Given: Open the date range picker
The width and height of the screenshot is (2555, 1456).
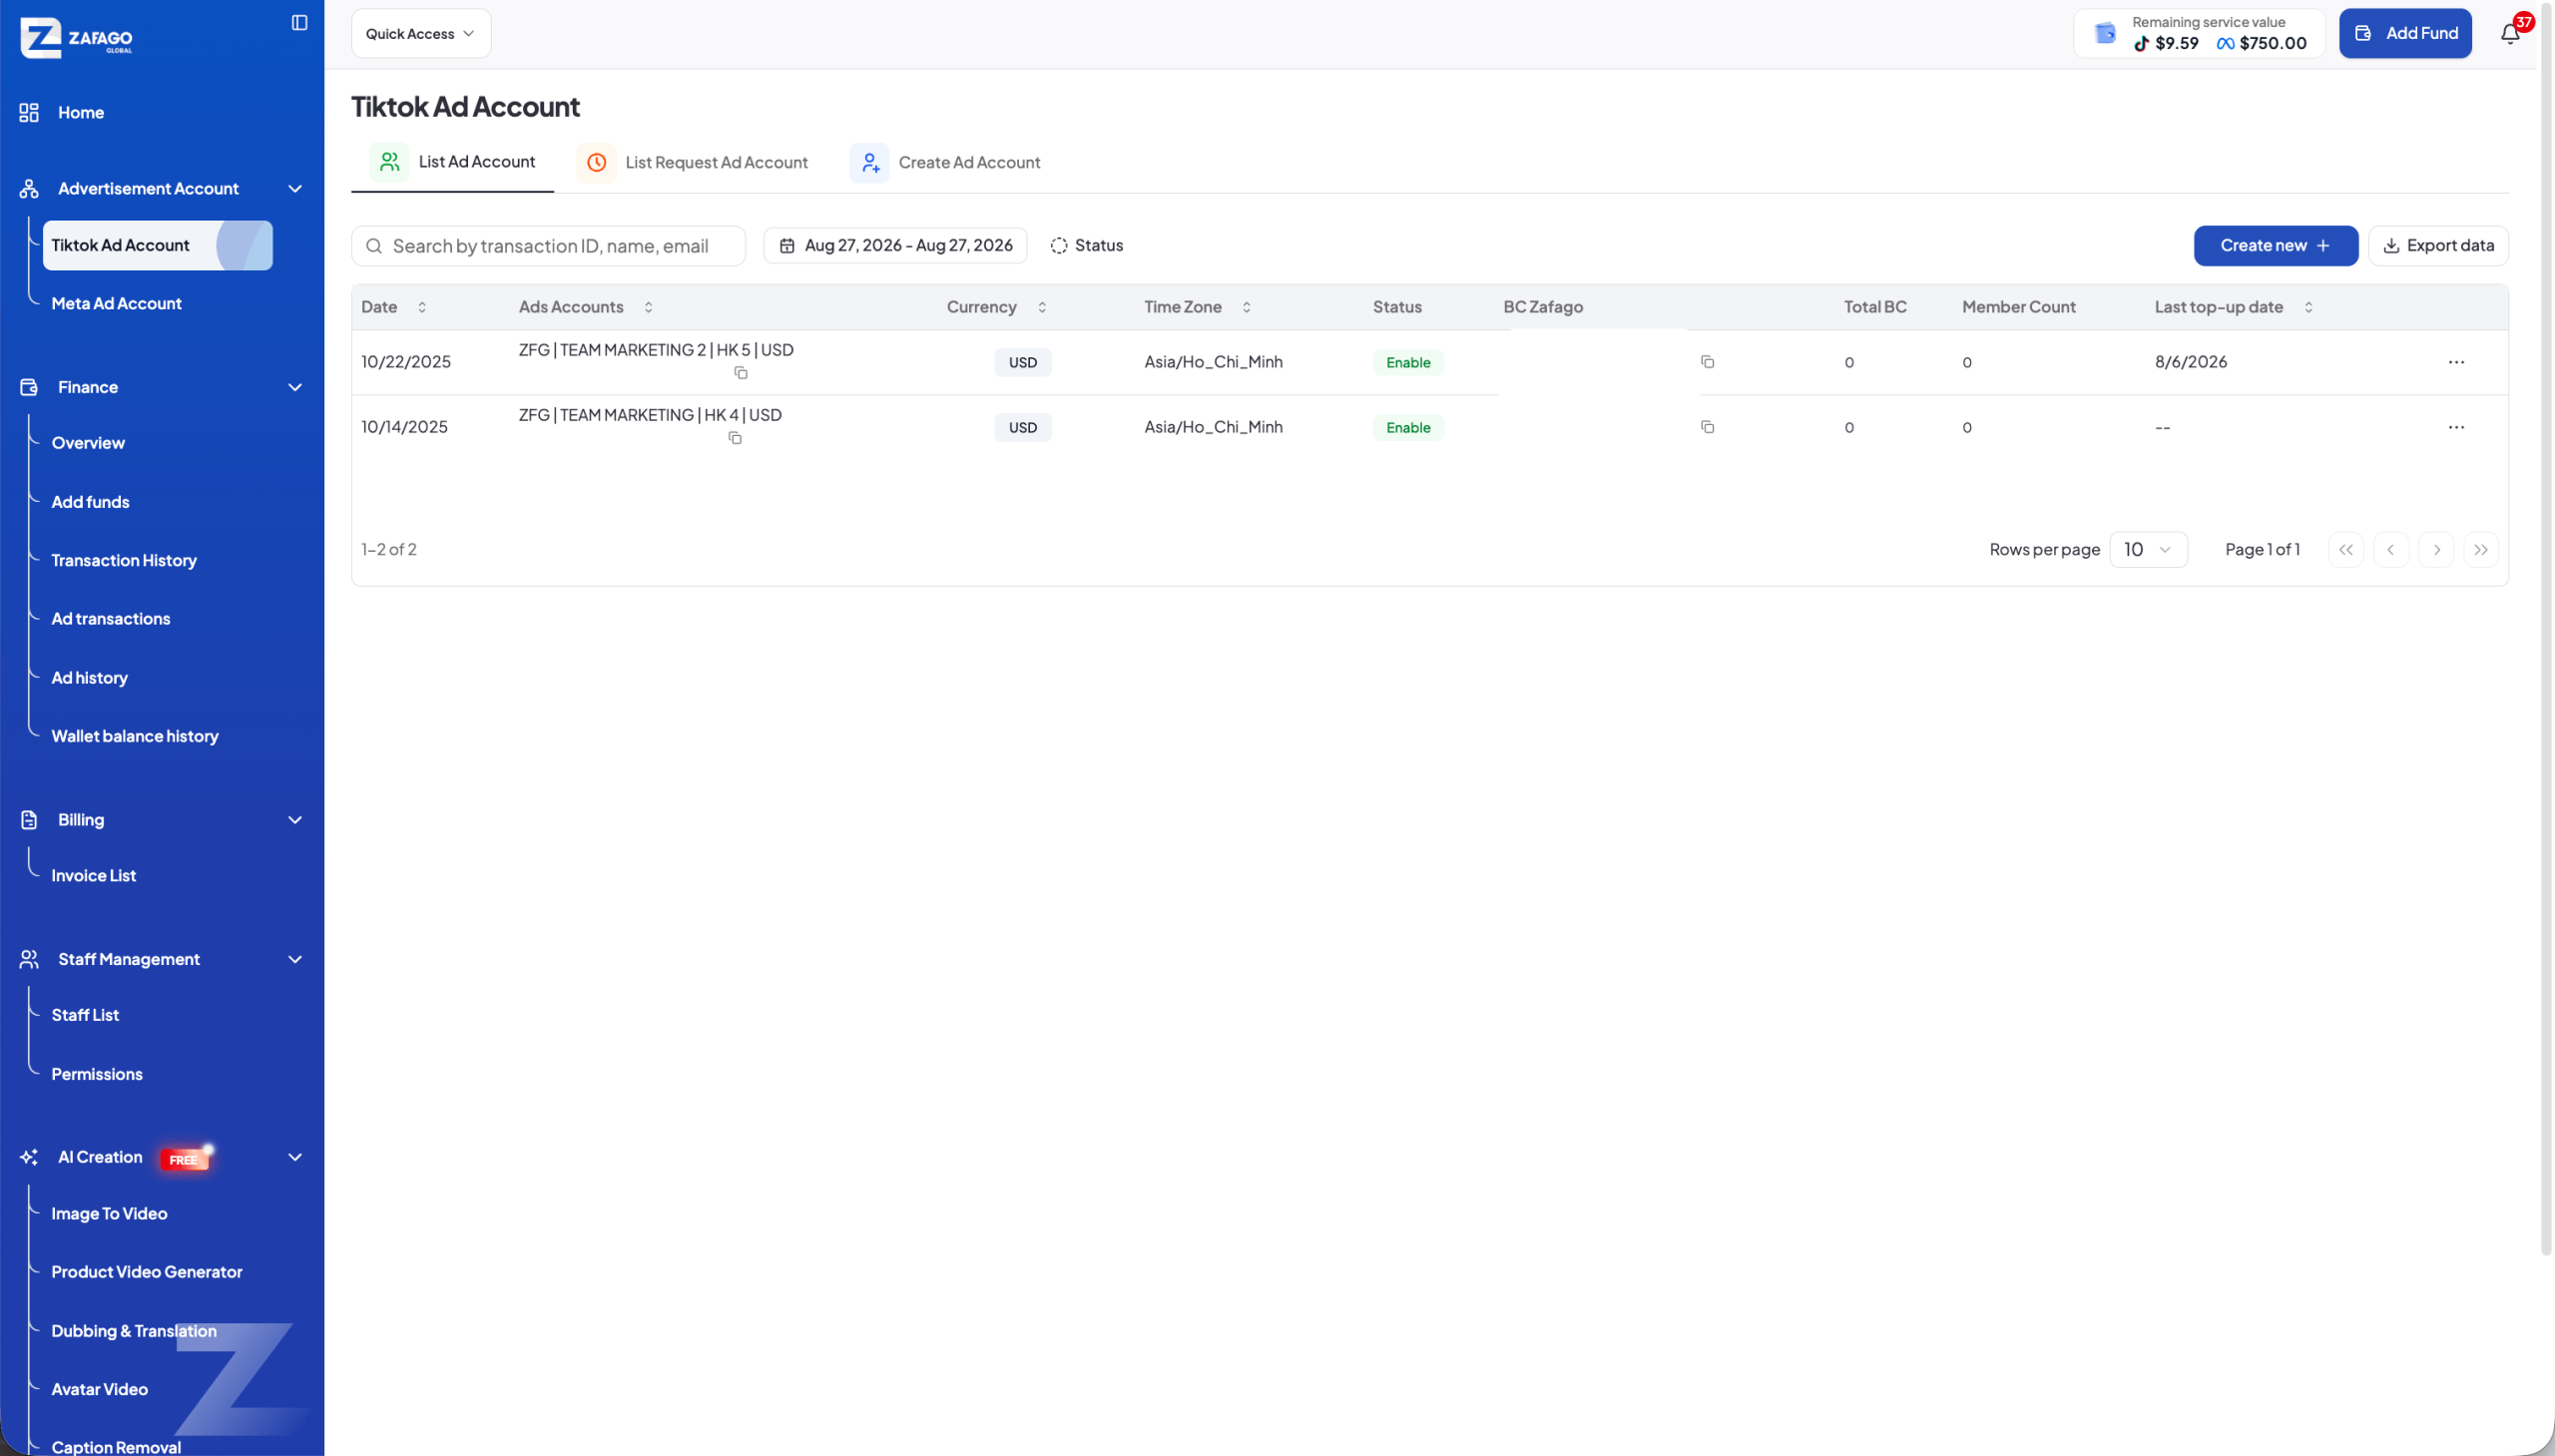Looking at the screenshot, I should pos(895,246).
